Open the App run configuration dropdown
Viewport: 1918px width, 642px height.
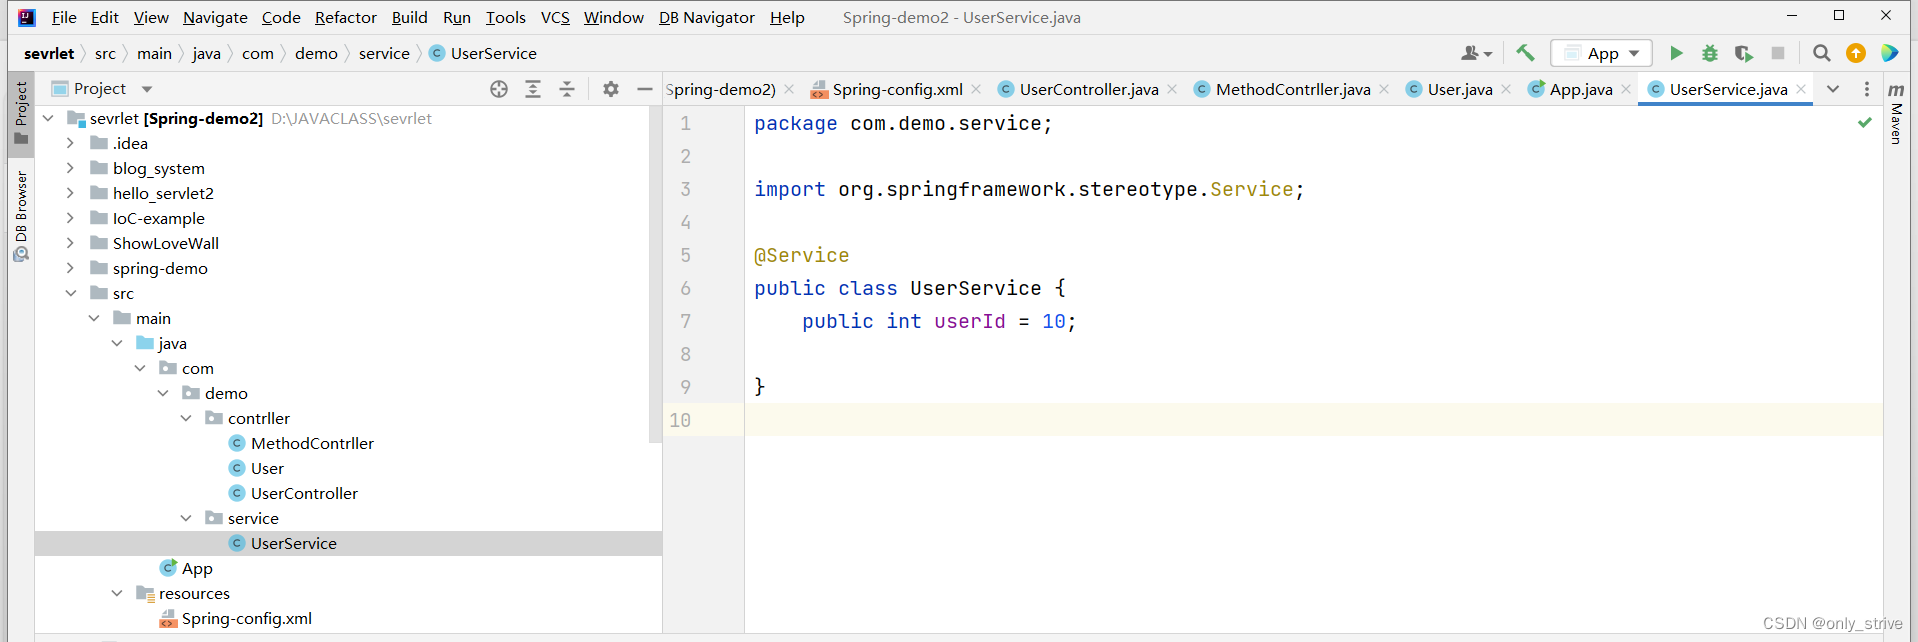point(1601,53)
